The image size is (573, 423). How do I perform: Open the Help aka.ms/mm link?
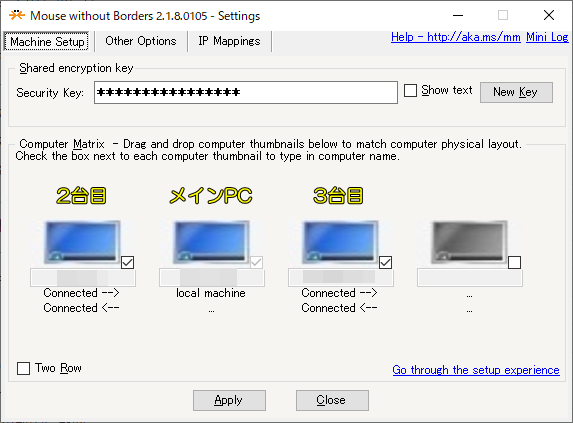coord(456,37)
